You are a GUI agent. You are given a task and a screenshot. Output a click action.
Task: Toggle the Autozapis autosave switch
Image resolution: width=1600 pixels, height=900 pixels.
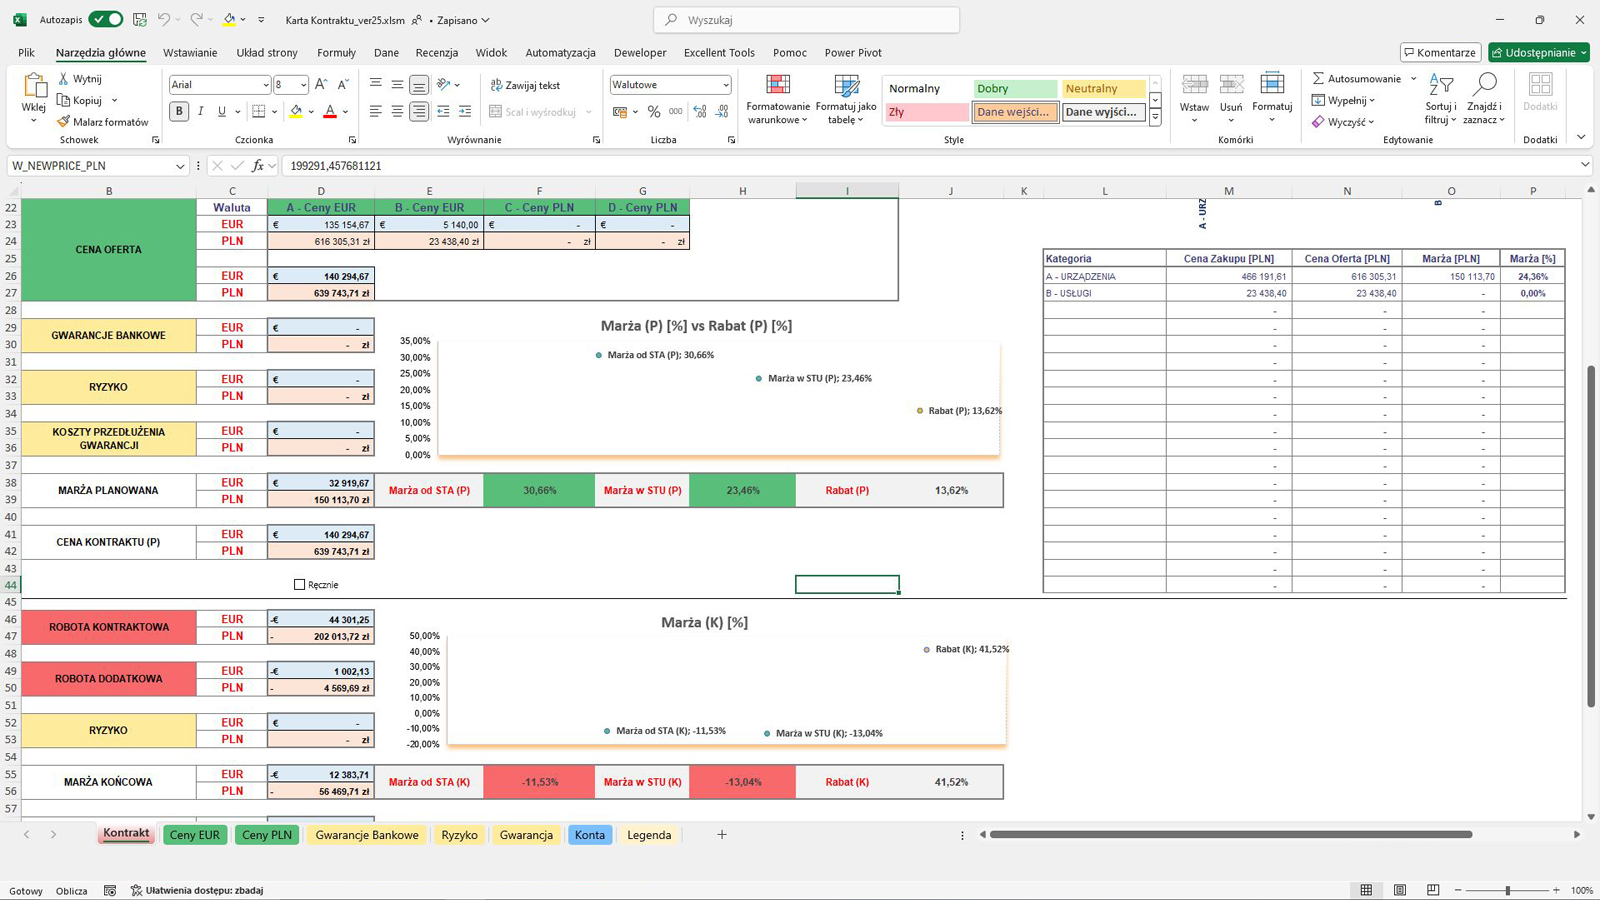(105, 20)
